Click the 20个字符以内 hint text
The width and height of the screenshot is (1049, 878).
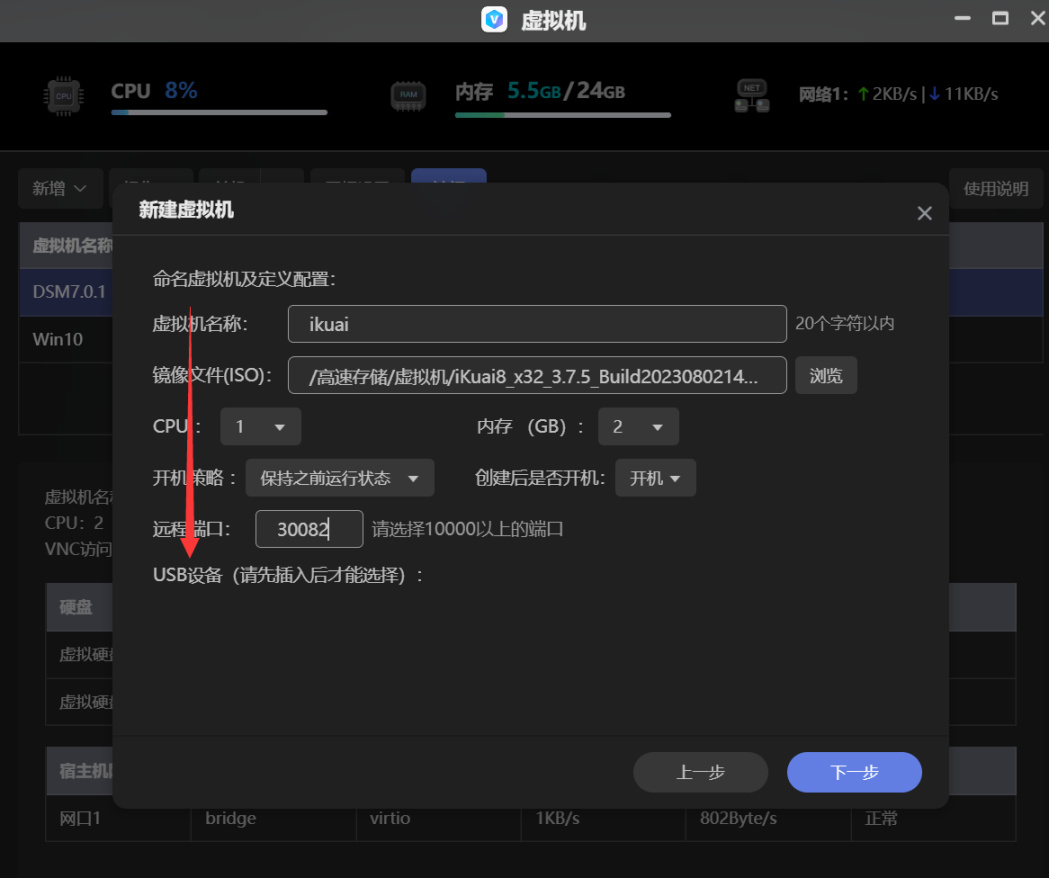click(x=844, y=324)
